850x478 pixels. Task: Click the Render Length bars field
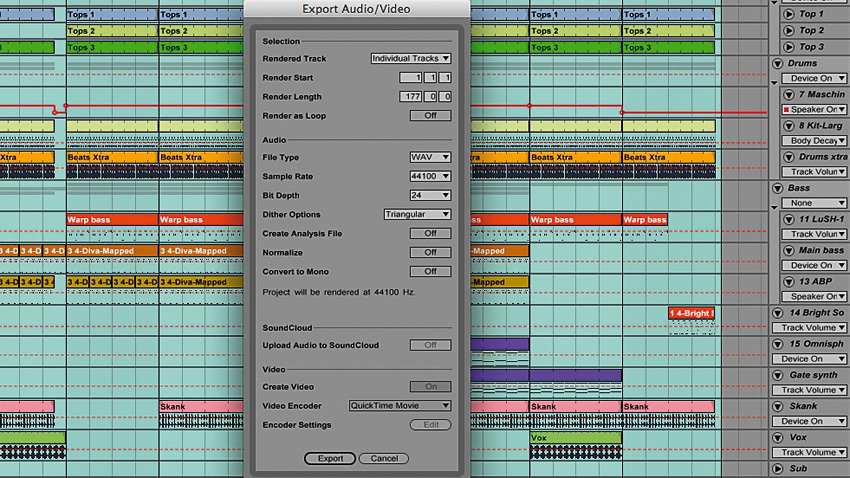tap(411, 96)
